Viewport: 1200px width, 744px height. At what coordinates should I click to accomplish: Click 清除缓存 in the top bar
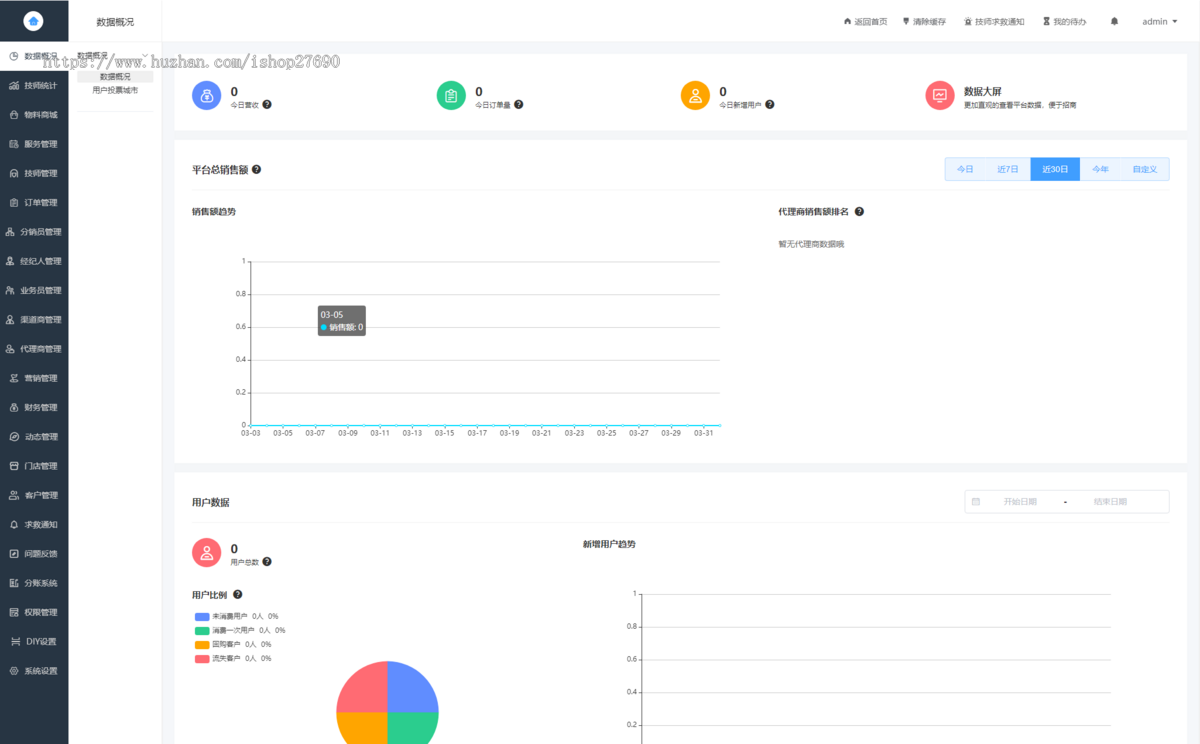[x=924, y=21]
